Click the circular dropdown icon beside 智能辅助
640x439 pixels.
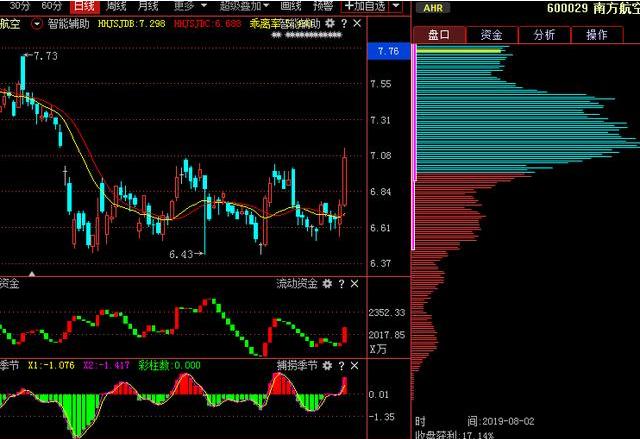tap(37, 24)
